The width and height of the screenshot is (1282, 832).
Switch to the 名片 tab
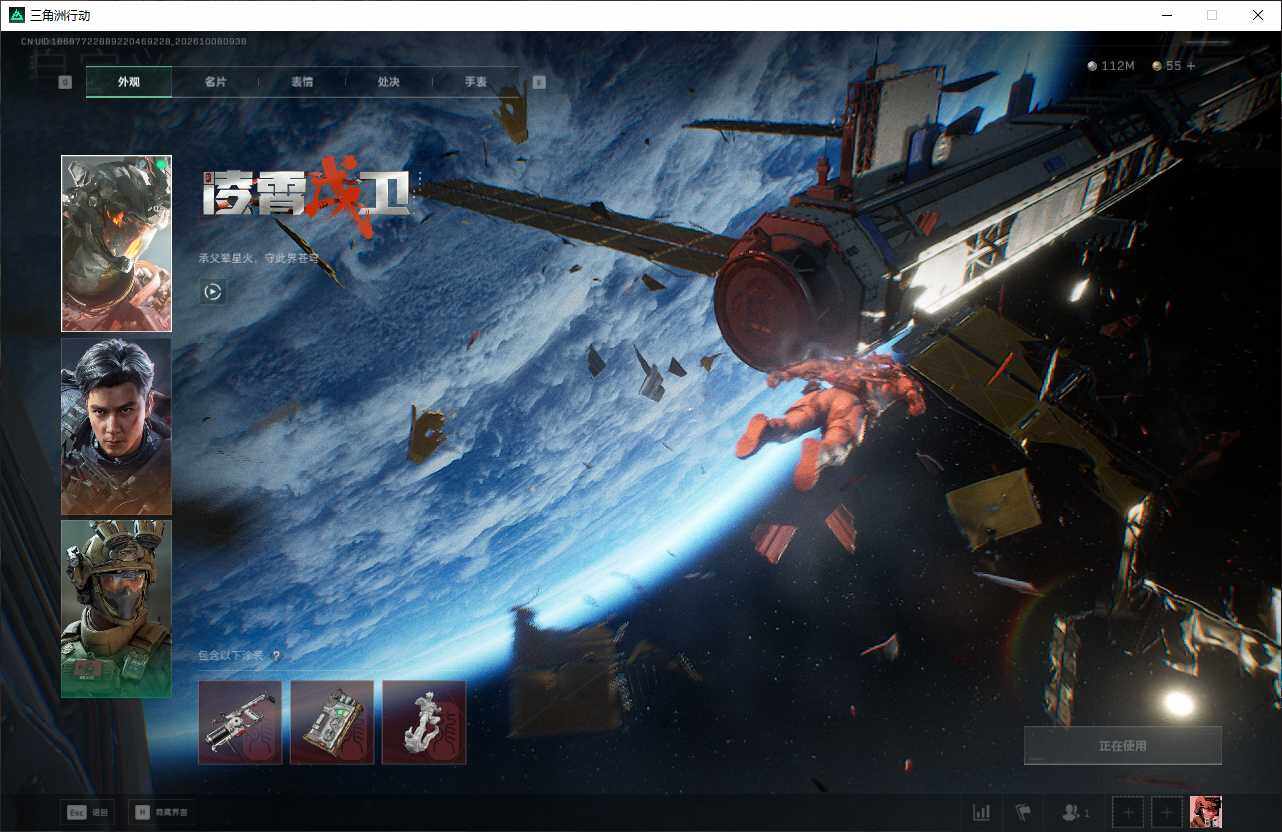click(215, 82)
